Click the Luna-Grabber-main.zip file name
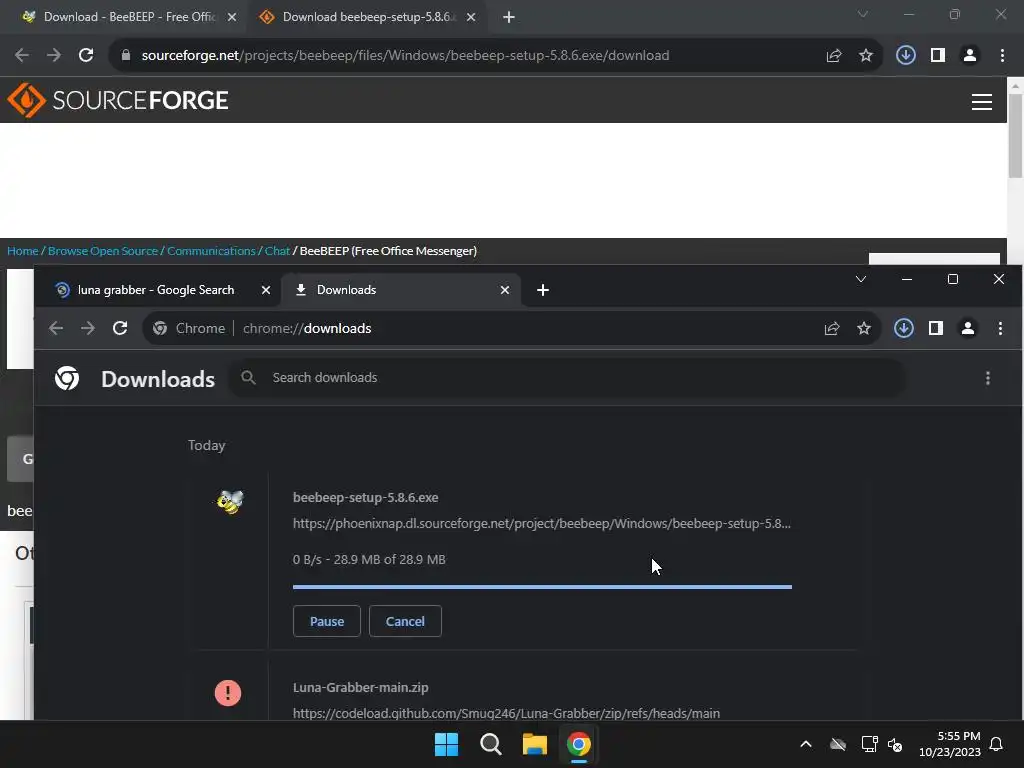Screen dimensions: 1024x768 tap(360, 688)
